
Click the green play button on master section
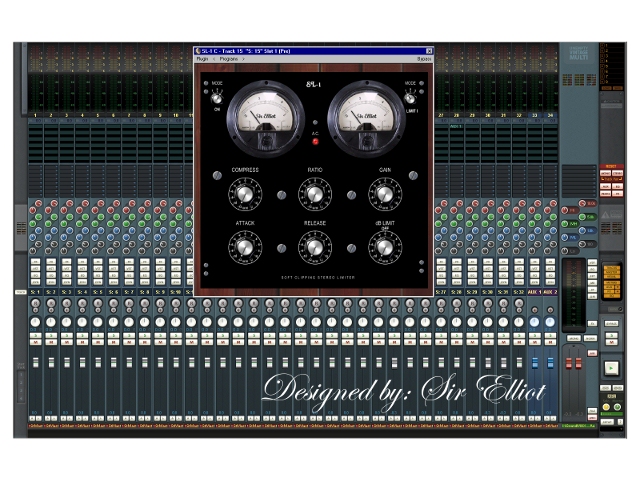pos(611,368)
